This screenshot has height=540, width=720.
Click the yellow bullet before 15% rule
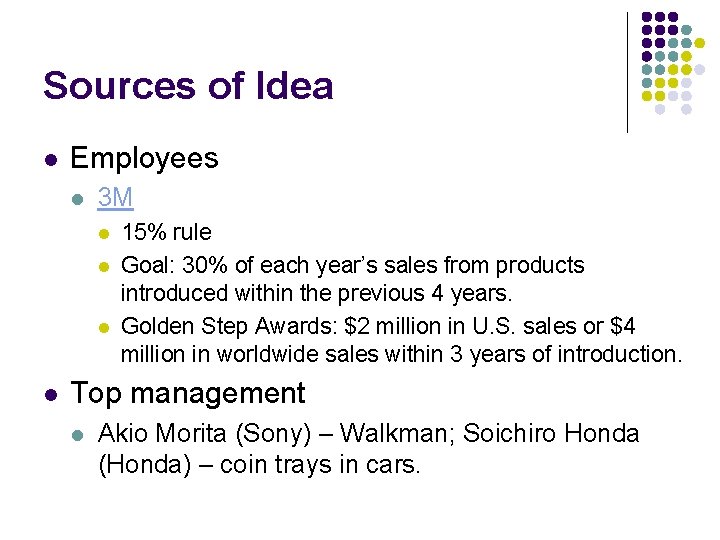[103, 233]
